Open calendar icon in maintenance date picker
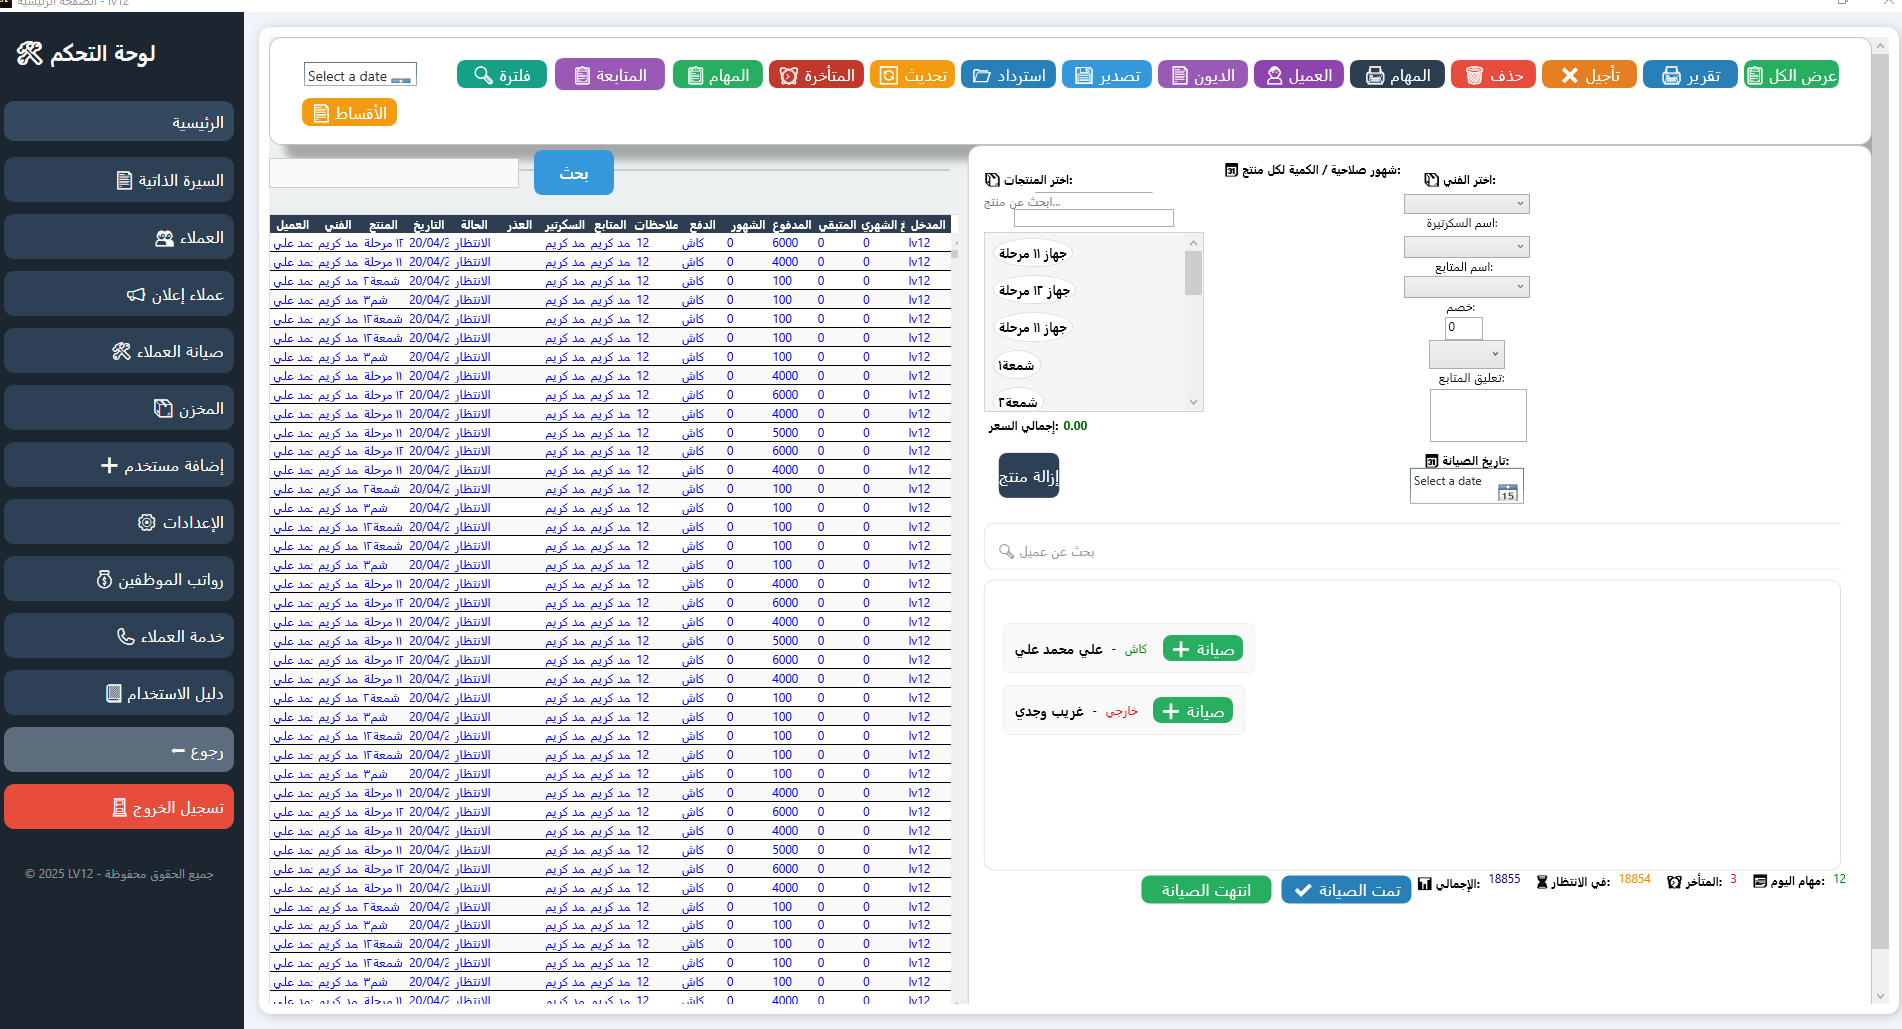The width and height of the screenshot is (1902, 1029). coord(1507,492)
